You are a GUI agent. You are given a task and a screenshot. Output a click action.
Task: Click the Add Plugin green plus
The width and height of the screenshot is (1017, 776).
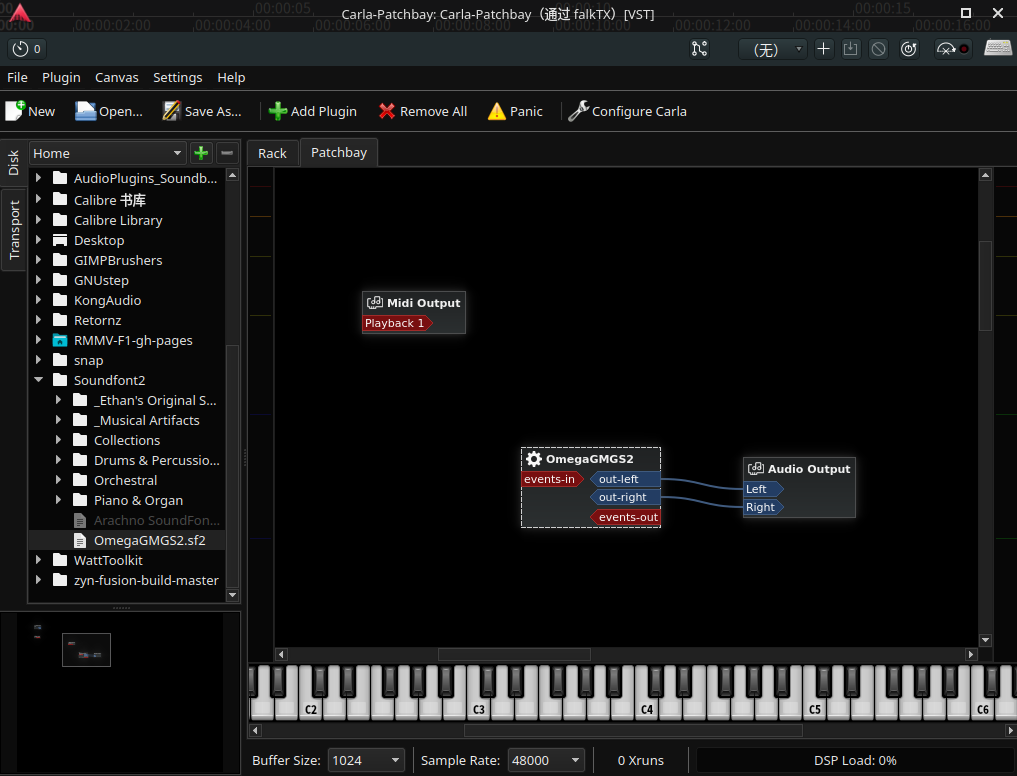tap(278, 111)
